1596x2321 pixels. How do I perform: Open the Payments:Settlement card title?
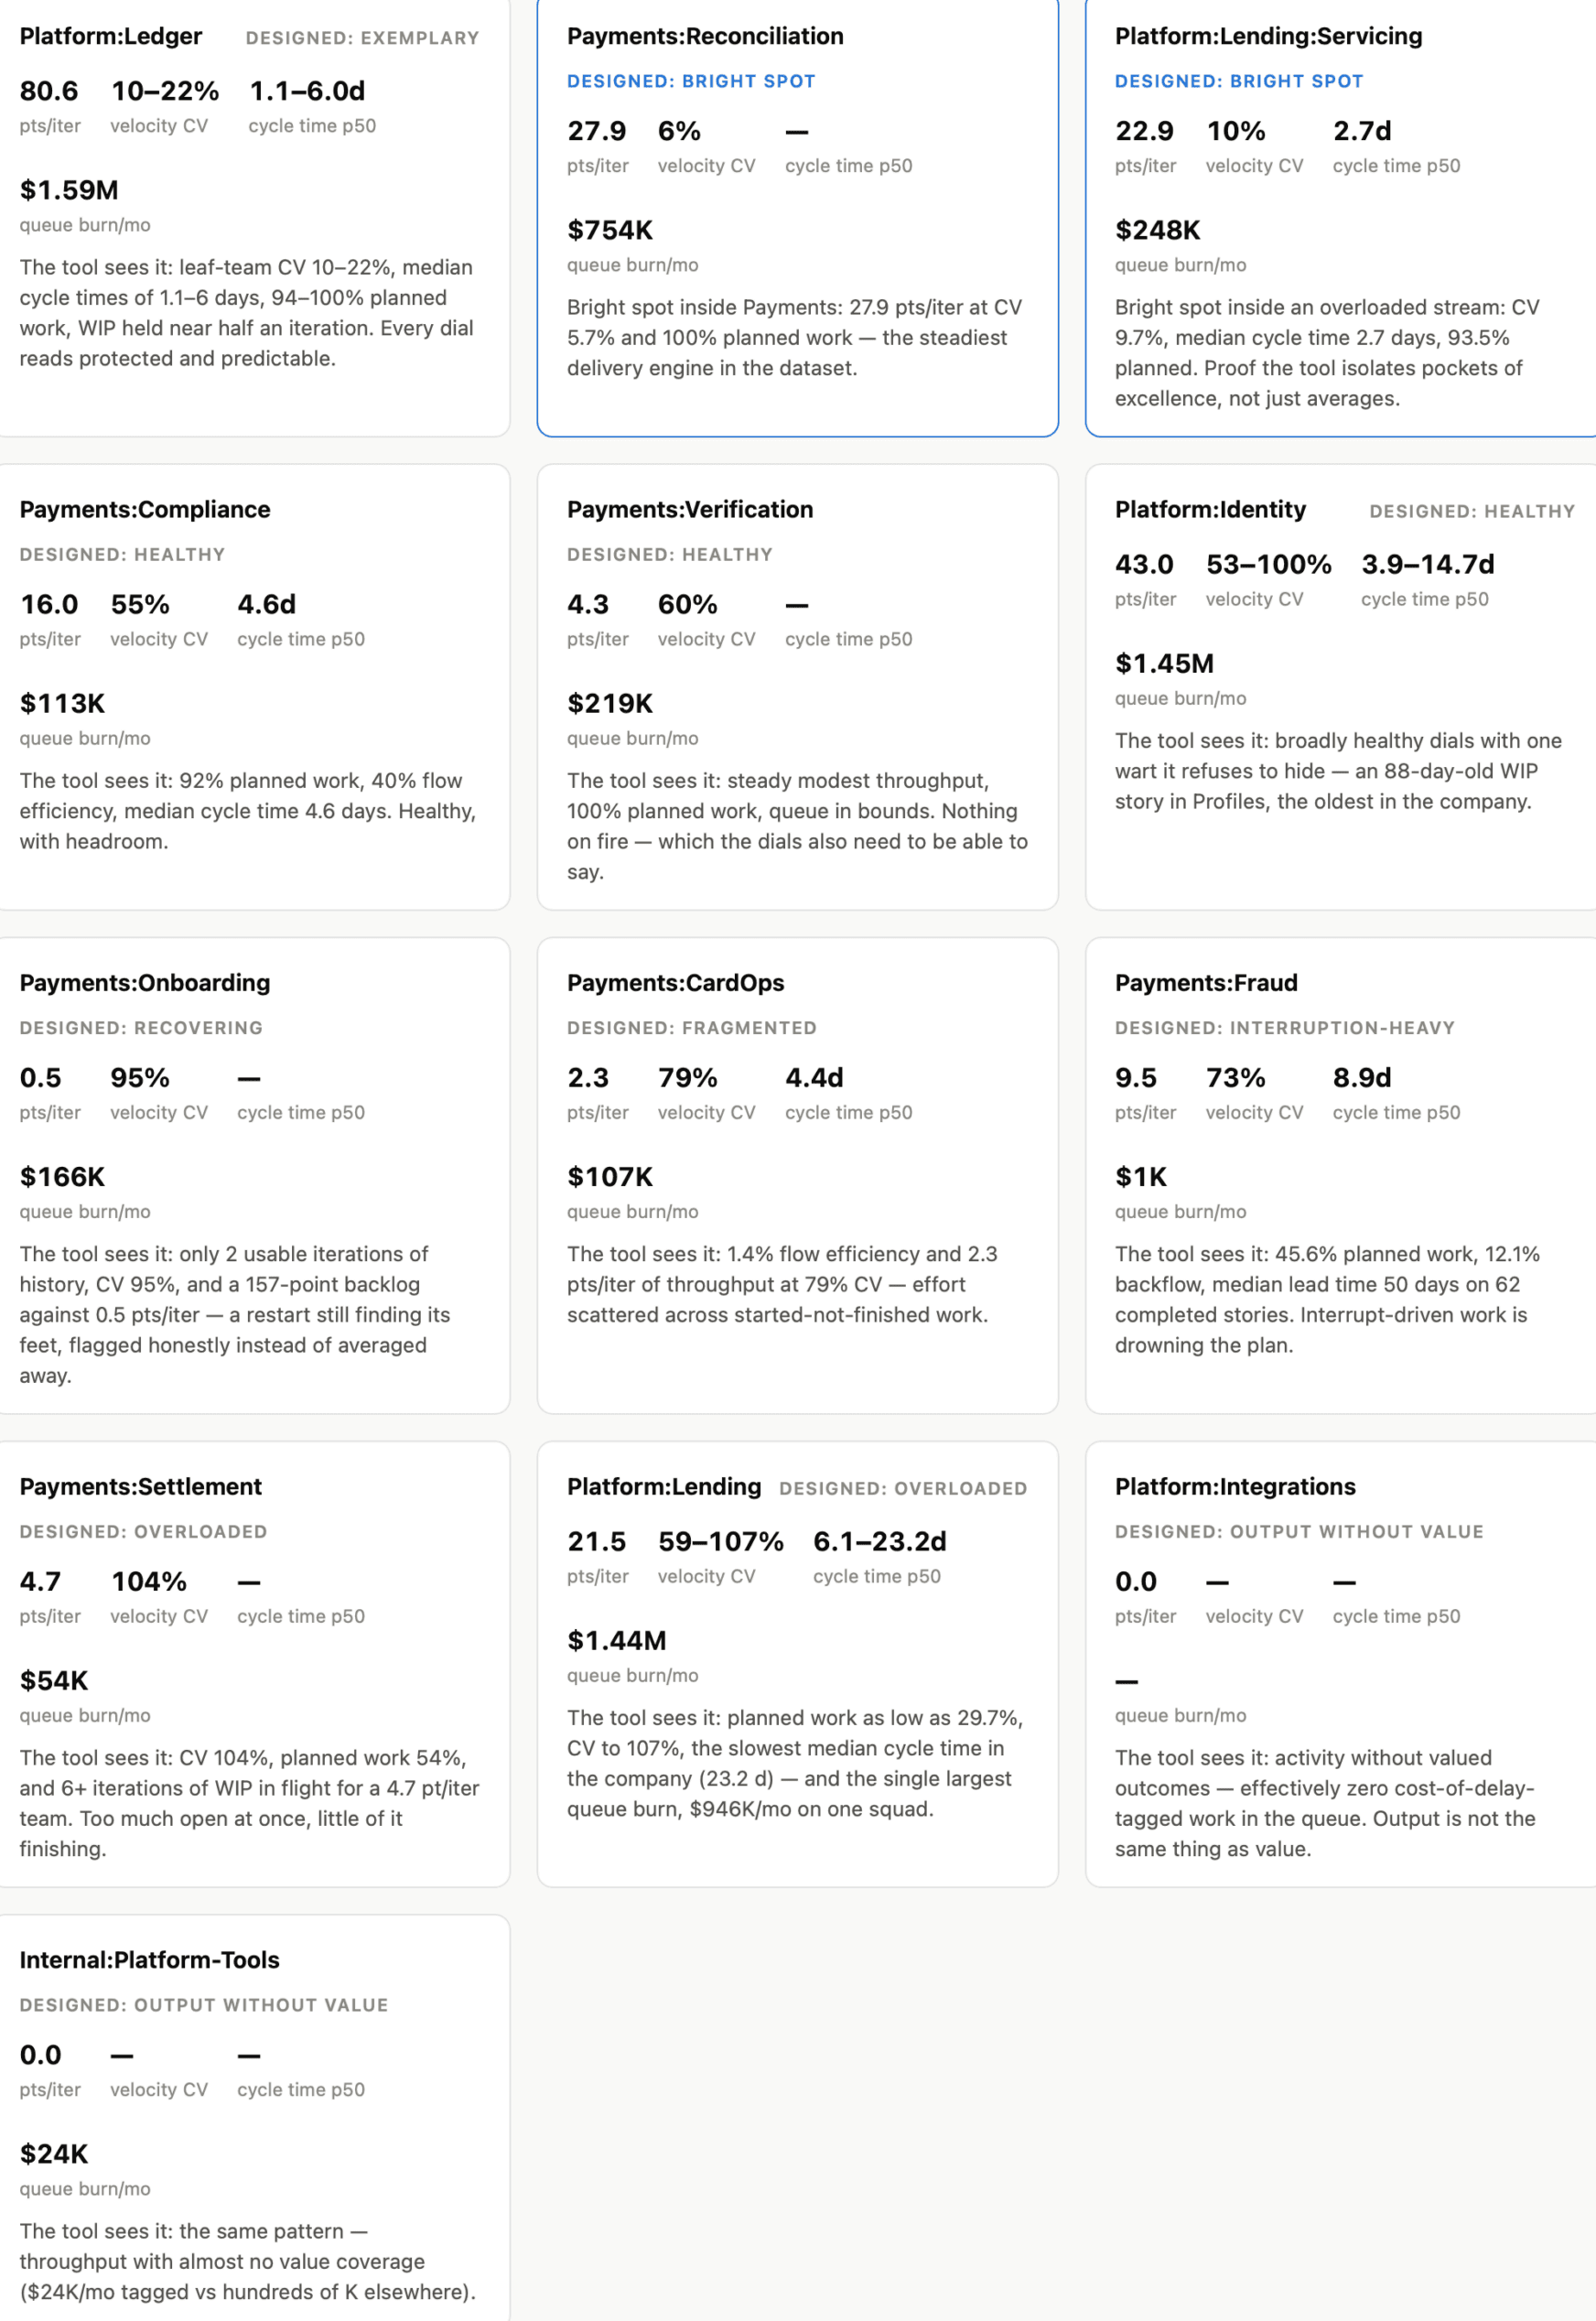pyautogui.click(x=141, y=1486)
